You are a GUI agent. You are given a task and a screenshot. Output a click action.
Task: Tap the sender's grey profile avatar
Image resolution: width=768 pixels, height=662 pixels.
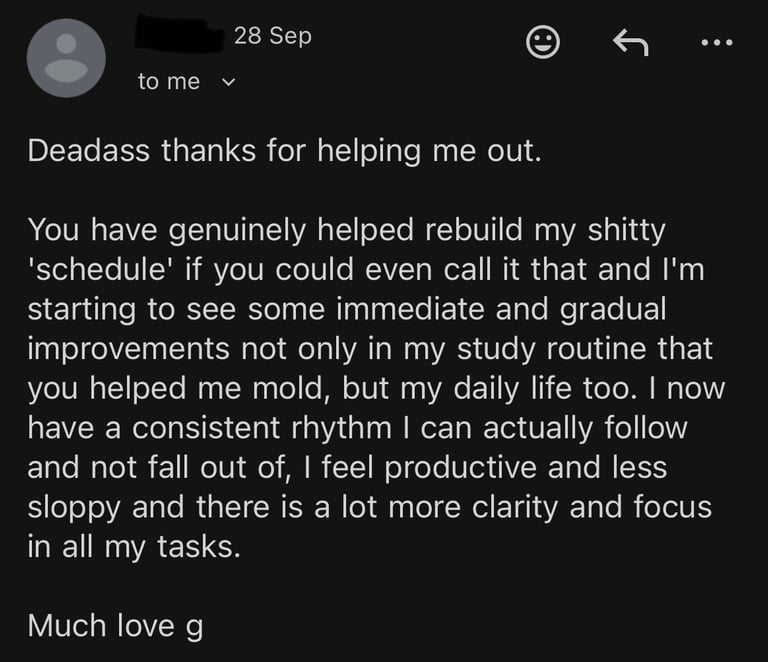(66, 58)
